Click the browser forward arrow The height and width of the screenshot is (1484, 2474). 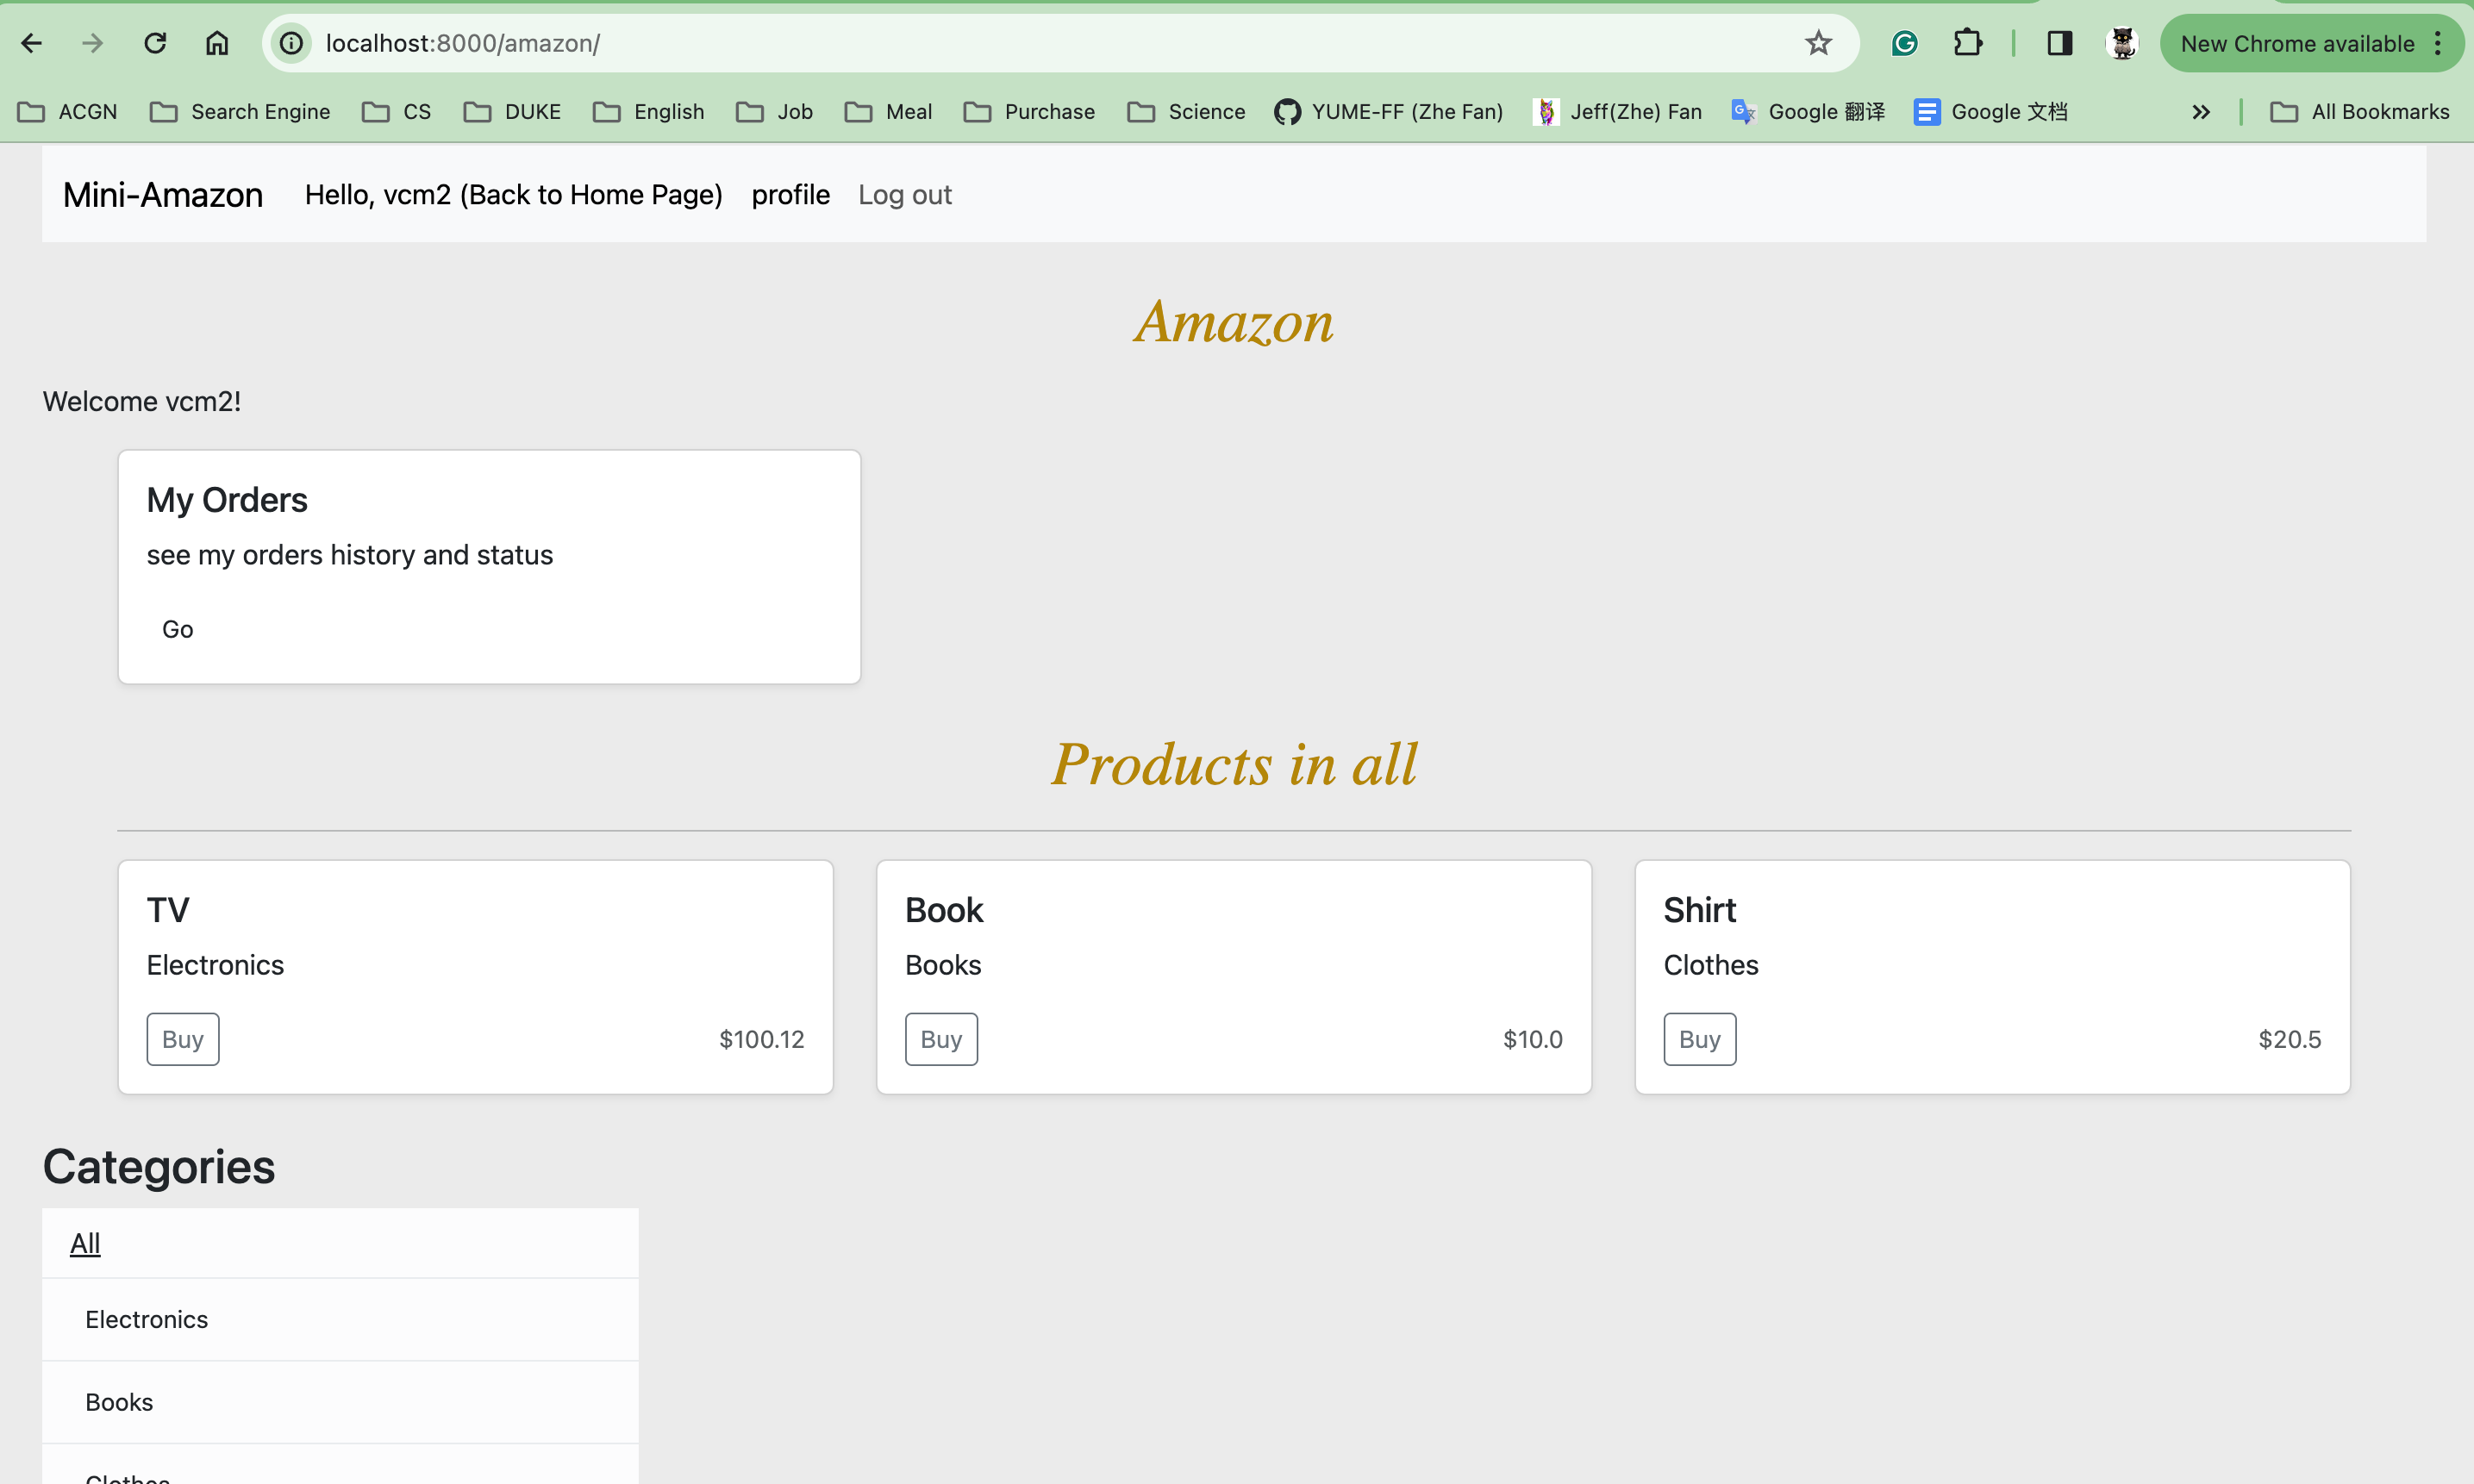(93, 43)
